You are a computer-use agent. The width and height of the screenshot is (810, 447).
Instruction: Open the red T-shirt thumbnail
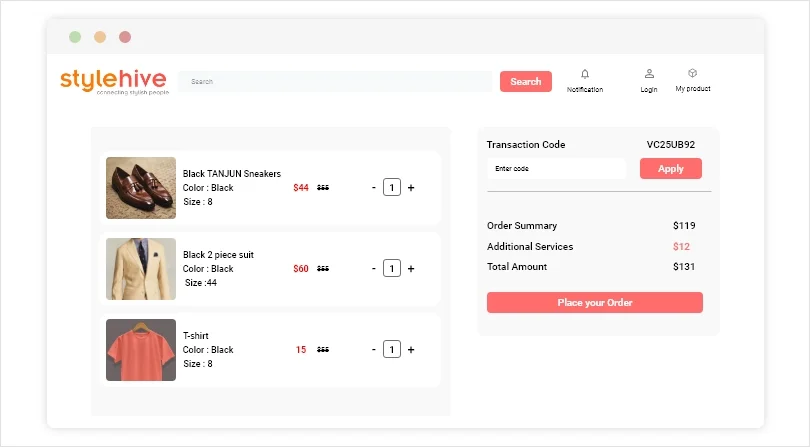click(141, 350)
